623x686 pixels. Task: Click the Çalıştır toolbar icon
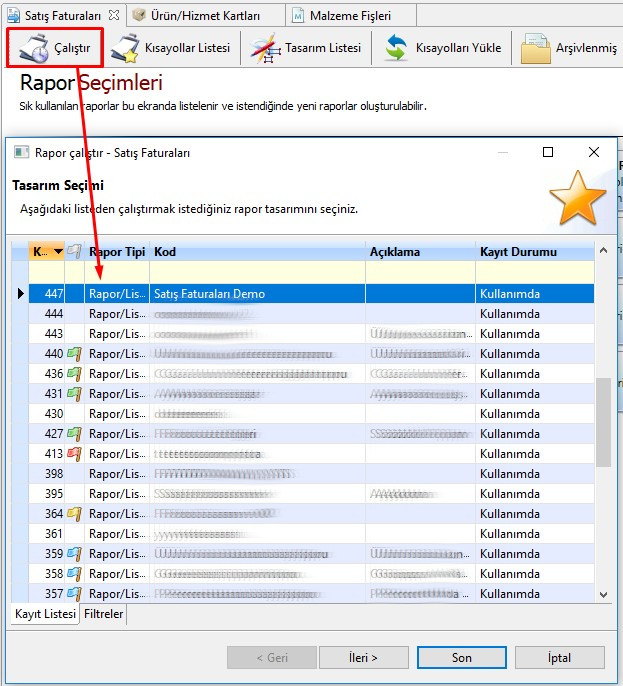point(34,48)
